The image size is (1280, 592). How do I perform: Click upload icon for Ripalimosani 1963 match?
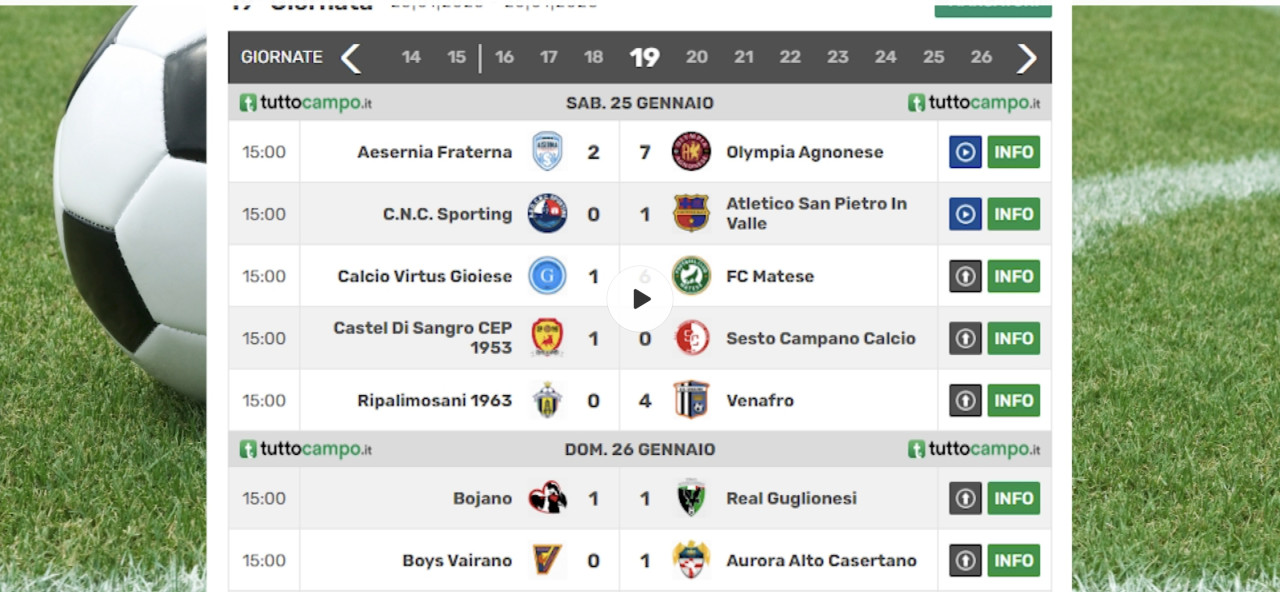point(965,400)
